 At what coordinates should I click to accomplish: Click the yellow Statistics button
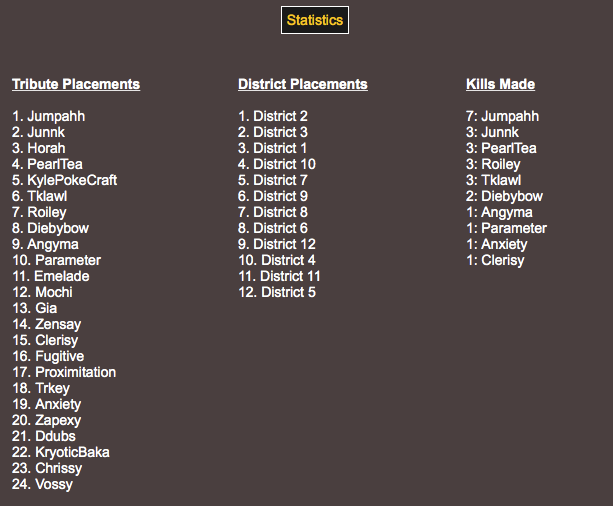315,20
